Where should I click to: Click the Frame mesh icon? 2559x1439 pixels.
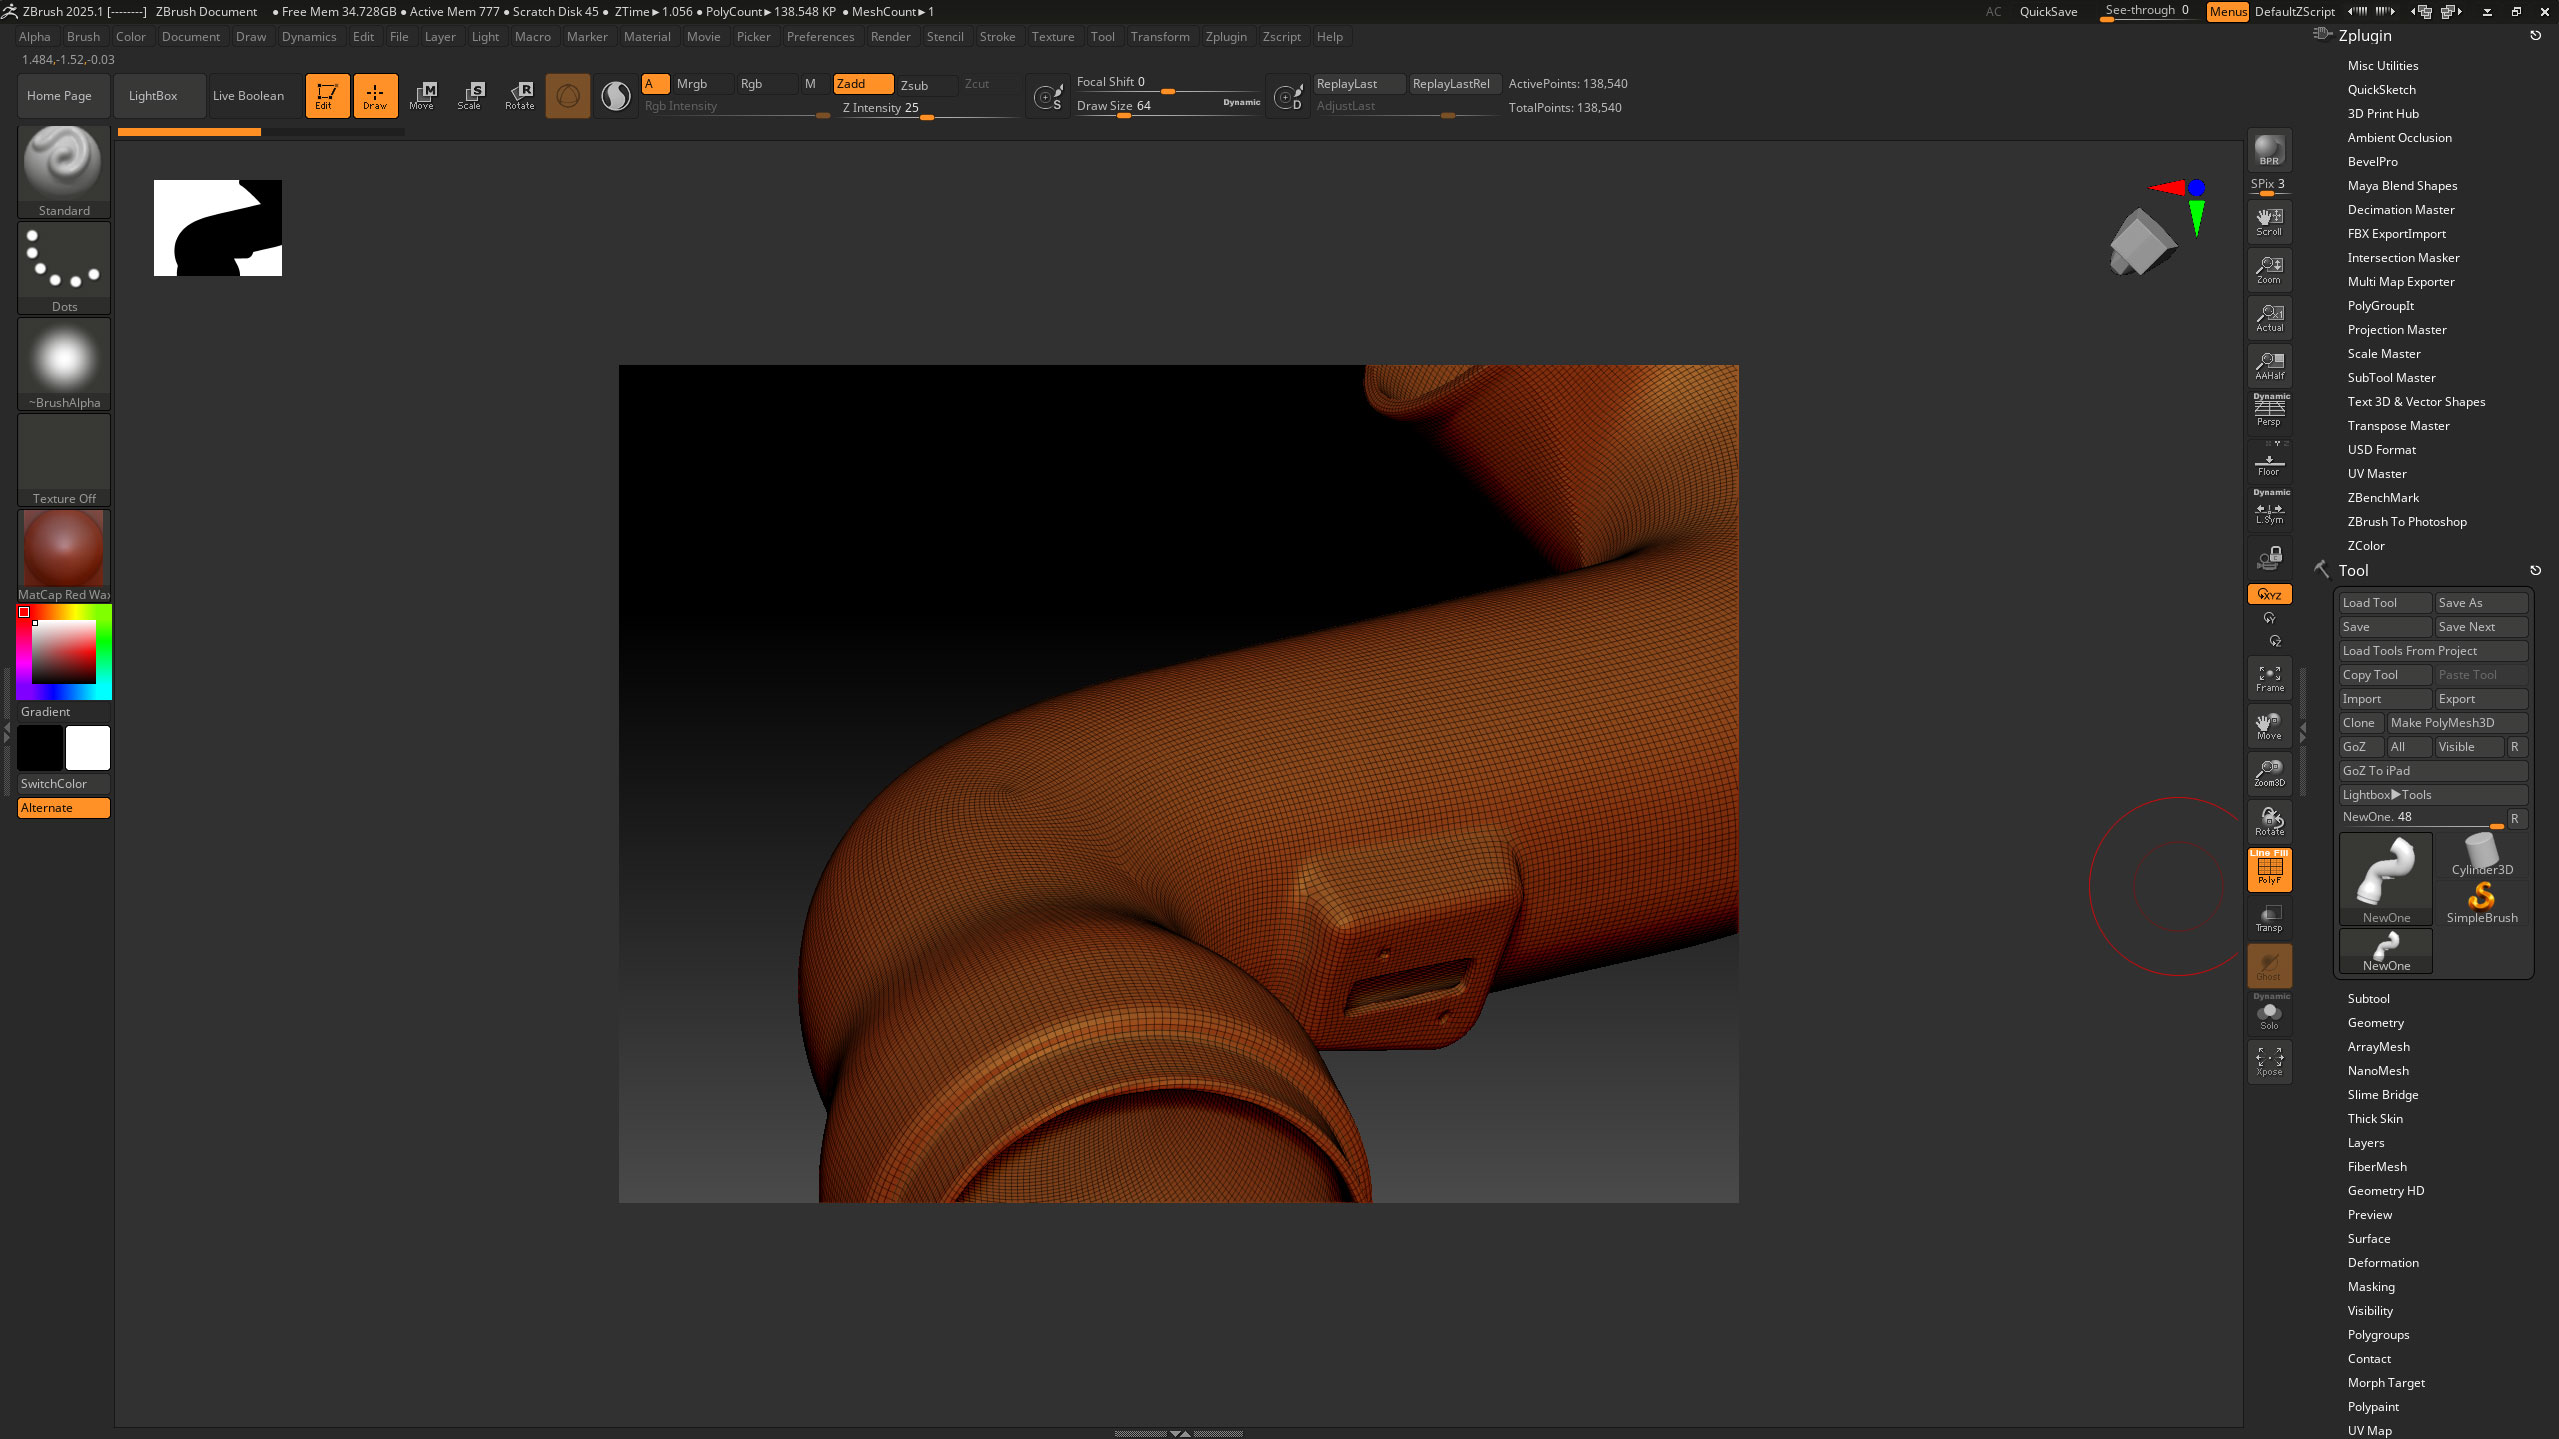tap(2269, 678)
